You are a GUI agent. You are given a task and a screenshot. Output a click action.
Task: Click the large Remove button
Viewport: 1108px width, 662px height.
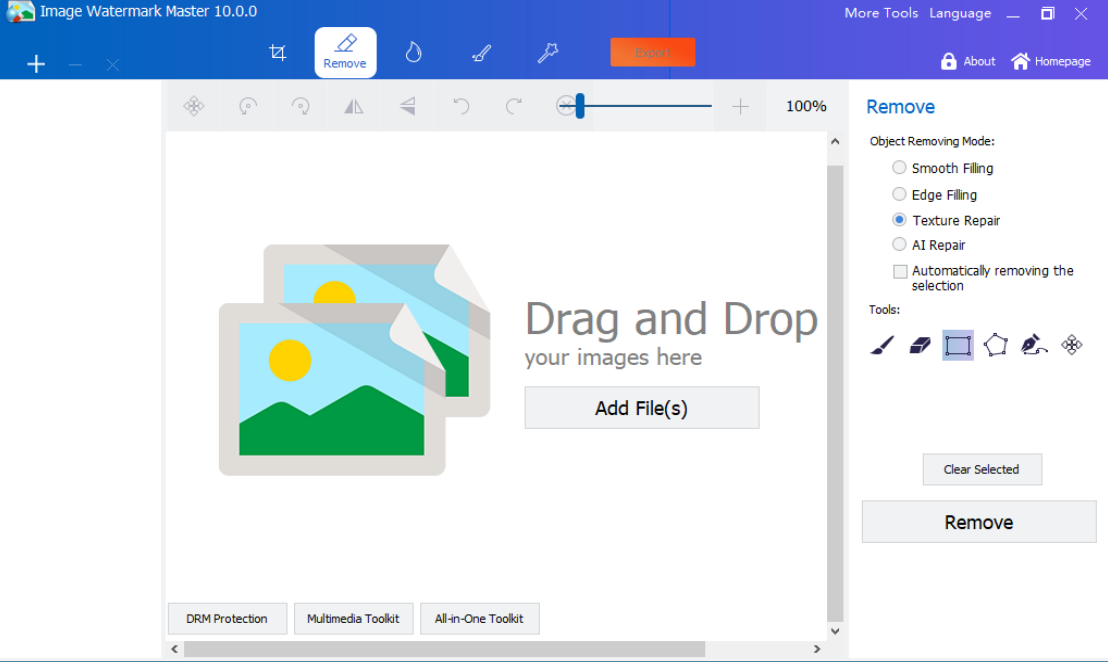click(979, 522)
